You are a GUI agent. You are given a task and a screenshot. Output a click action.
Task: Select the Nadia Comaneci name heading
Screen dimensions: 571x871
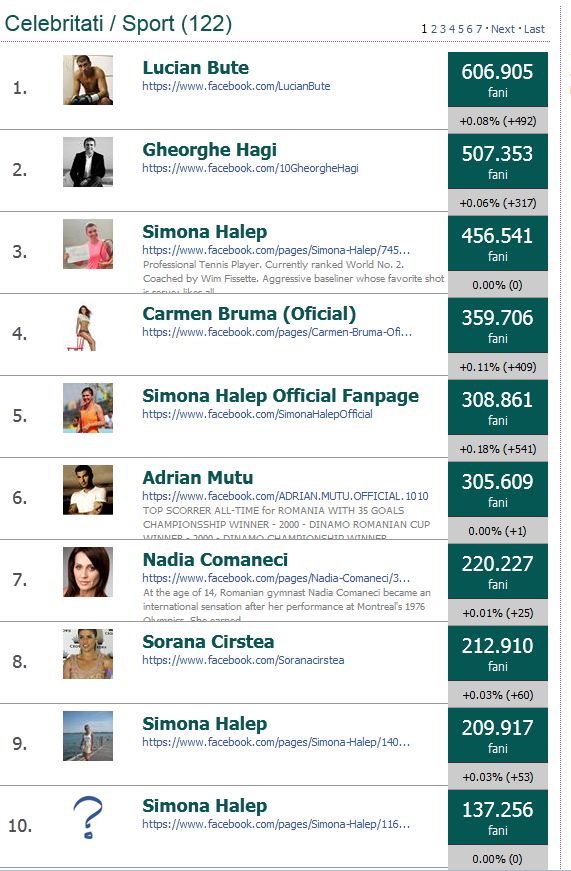[215, 560]
